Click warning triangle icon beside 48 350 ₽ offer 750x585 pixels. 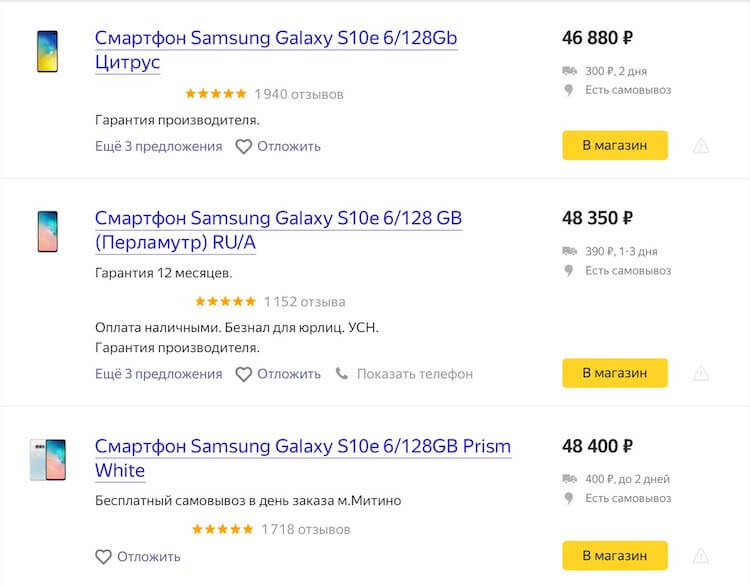pyautogui.click(x=701, y=374)
